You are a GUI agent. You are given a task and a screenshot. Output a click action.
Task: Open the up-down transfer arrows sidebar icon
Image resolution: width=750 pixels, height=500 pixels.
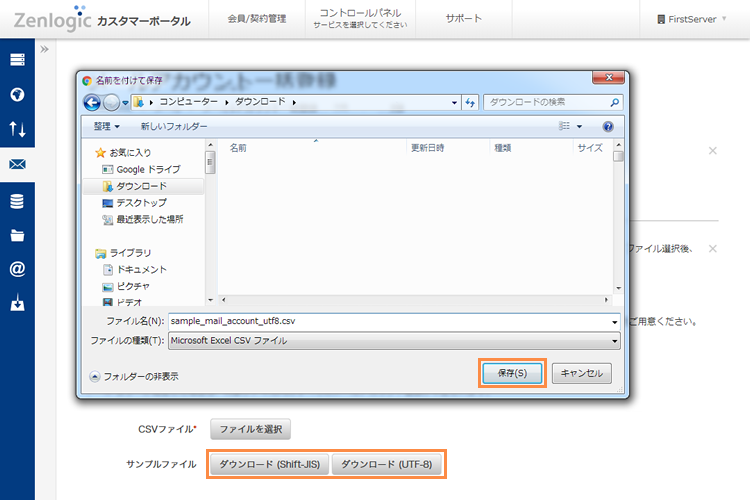pos(17,129)
